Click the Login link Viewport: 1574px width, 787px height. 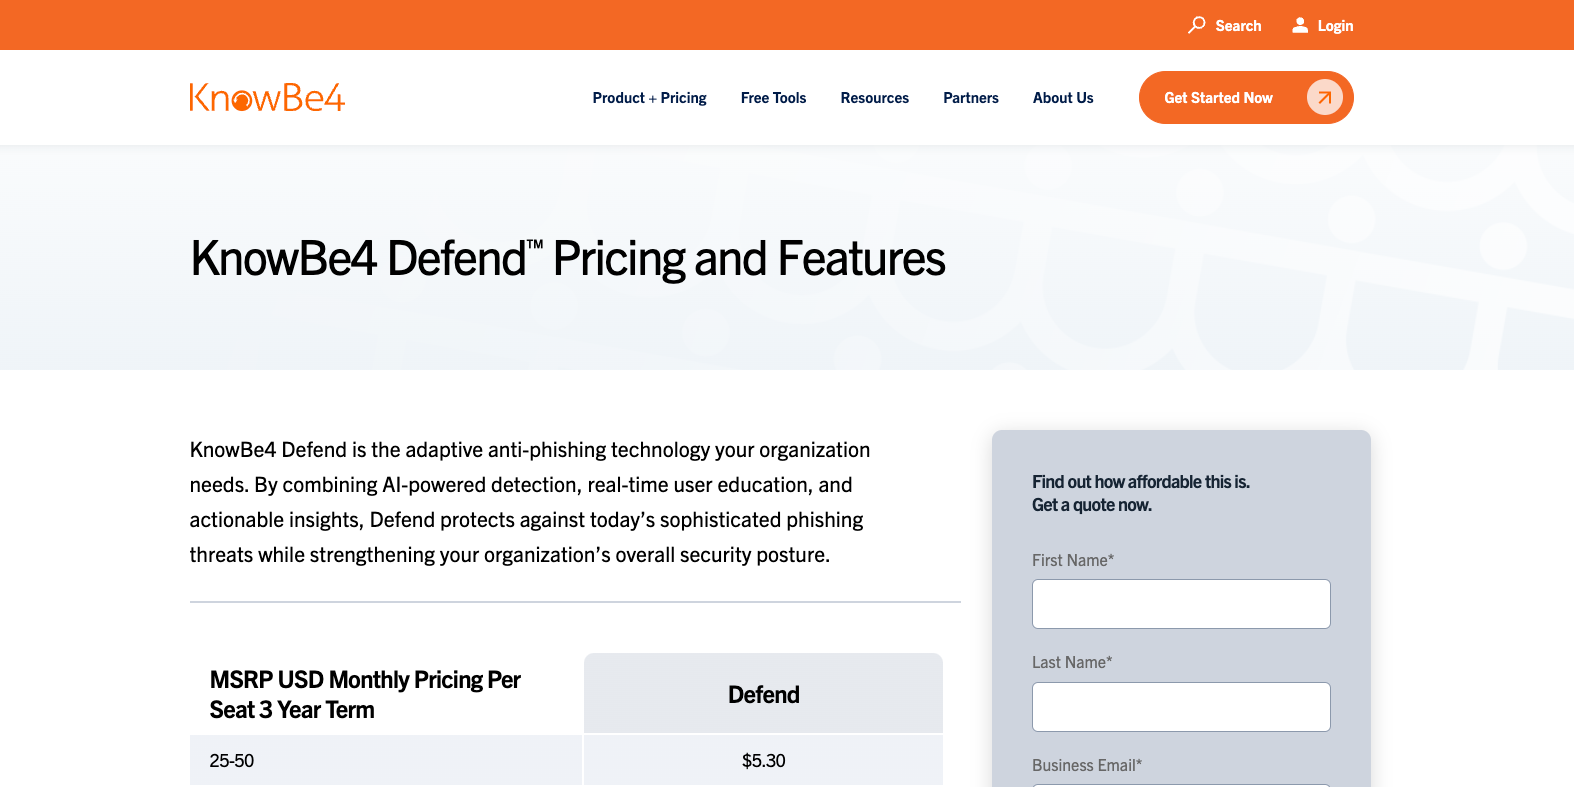point(1335,25)
